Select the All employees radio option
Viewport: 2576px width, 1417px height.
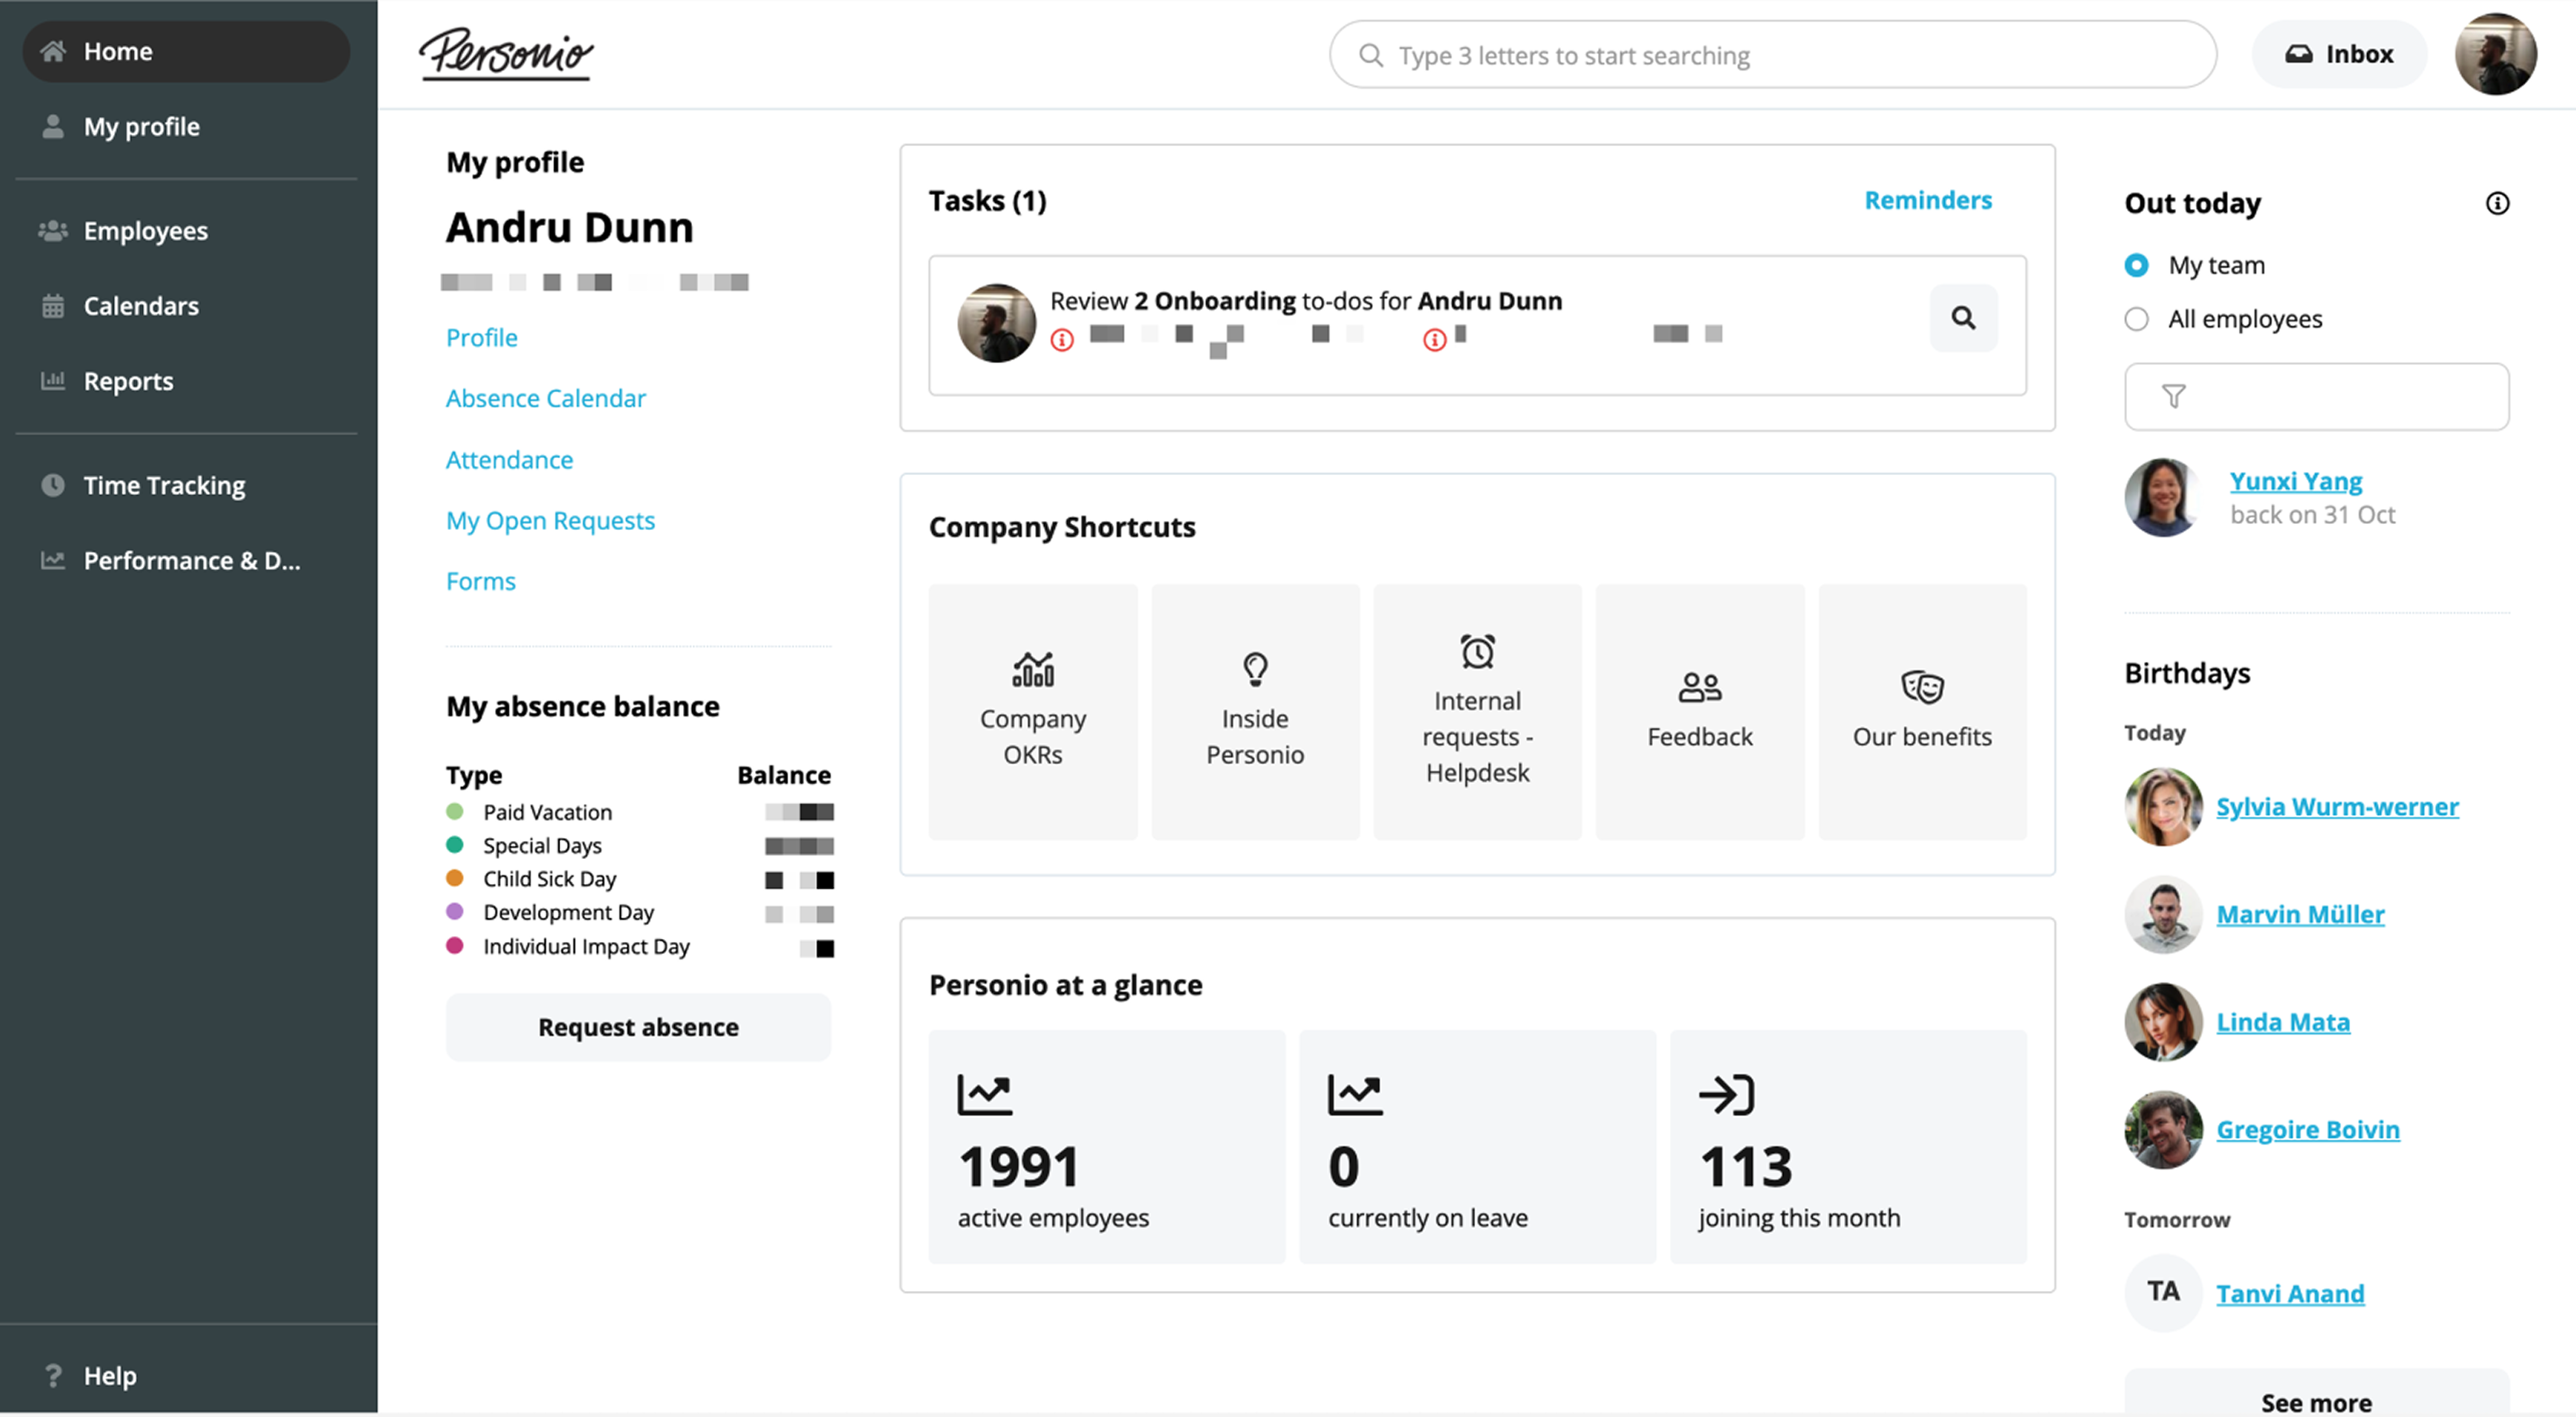point(2136,320)
